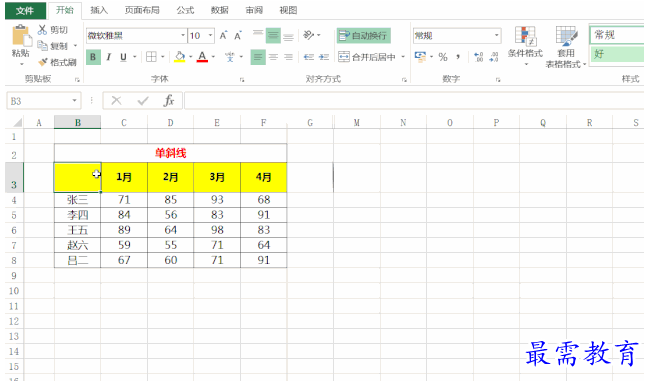Viewport: 647px width, 385px height.
Task: Click the borders grid icon
Action: coord(151,57)
